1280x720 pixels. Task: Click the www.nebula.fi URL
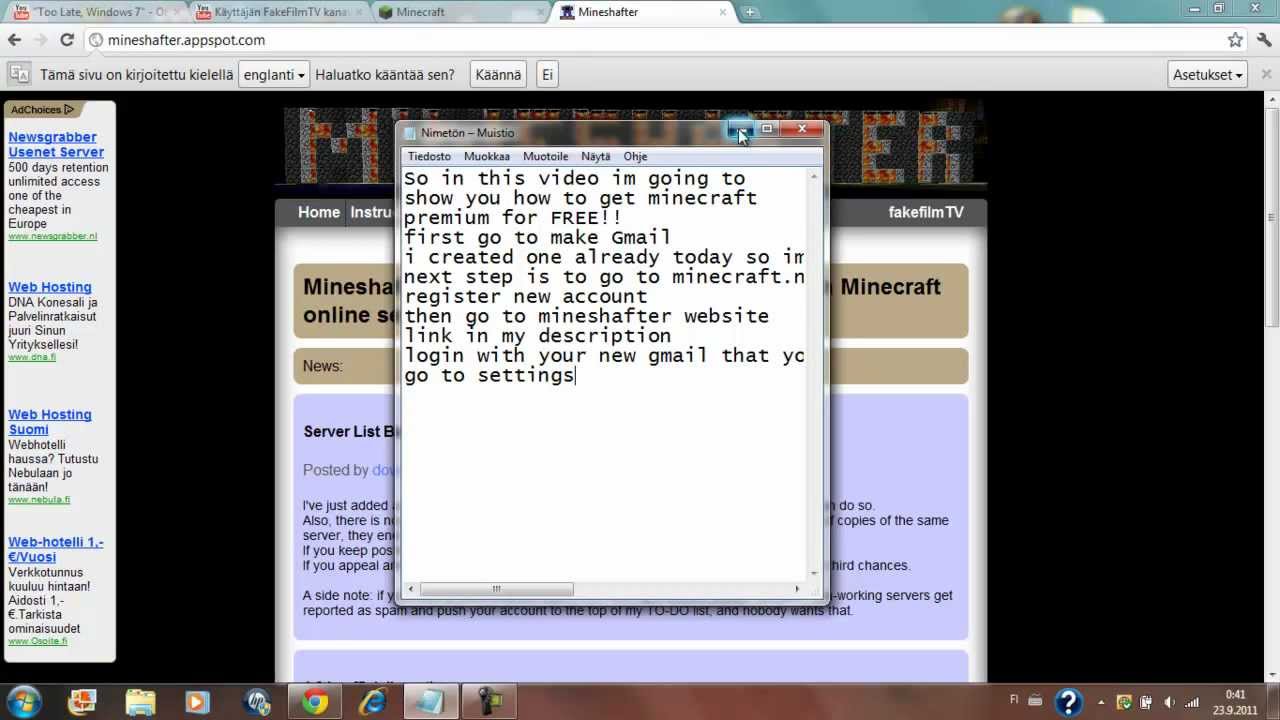pos(39,499)
